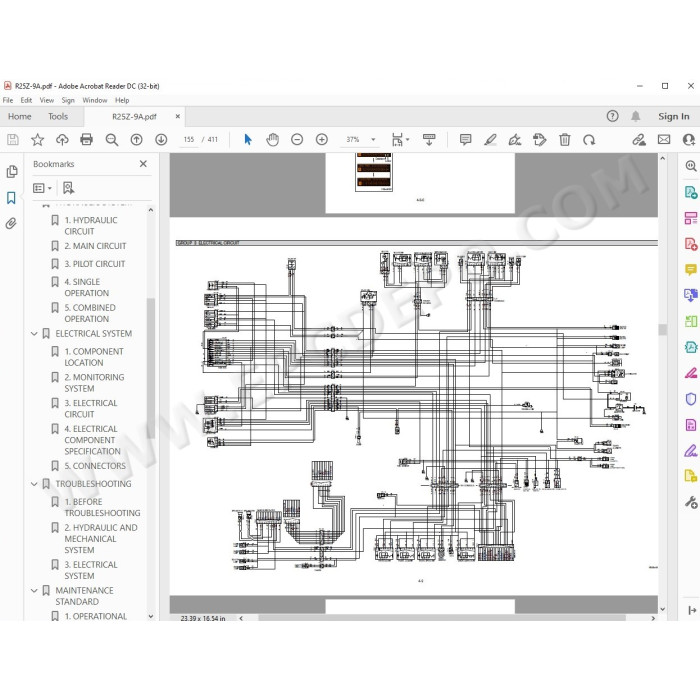Screen dimensions: 700x700
Task: Open bookmark 2. MONITORING SYSTEM
Action: click(94, 383)
